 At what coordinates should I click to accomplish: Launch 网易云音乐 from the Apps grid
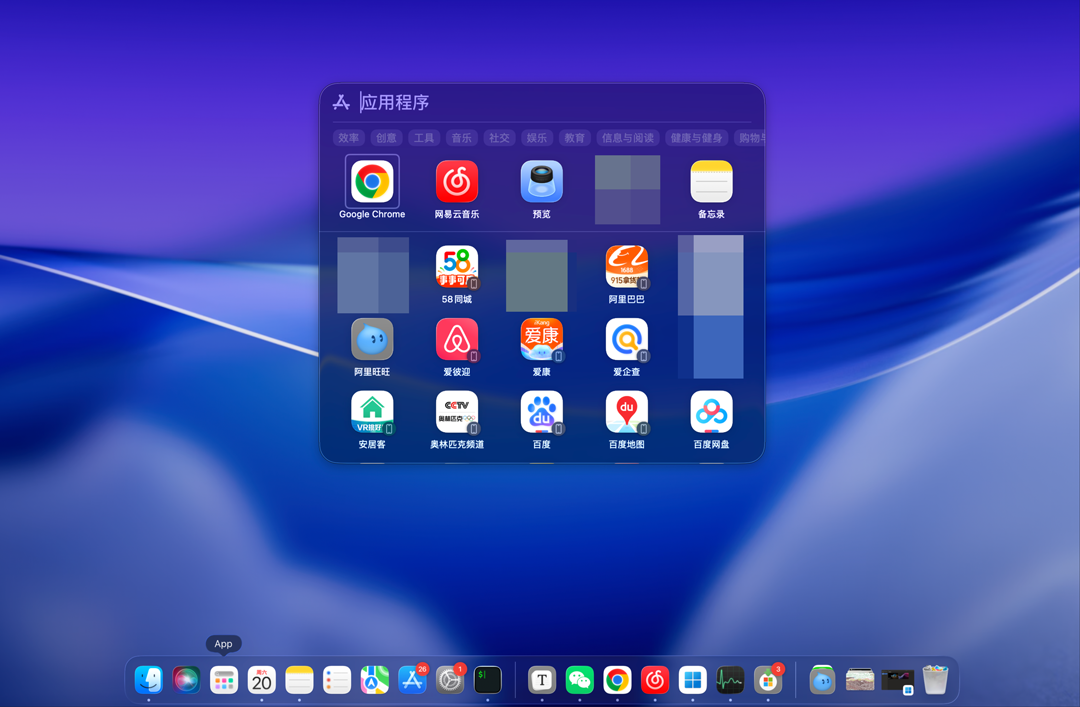click(457, 182)
